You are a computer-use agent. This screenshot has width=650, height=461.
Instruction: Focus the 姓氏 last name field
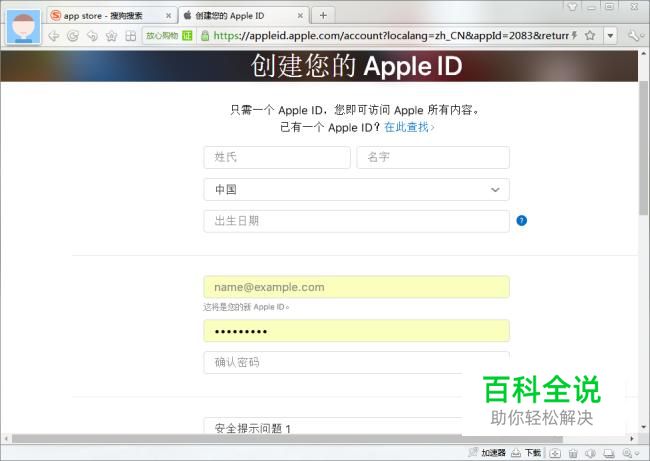(x=277, y=158)
